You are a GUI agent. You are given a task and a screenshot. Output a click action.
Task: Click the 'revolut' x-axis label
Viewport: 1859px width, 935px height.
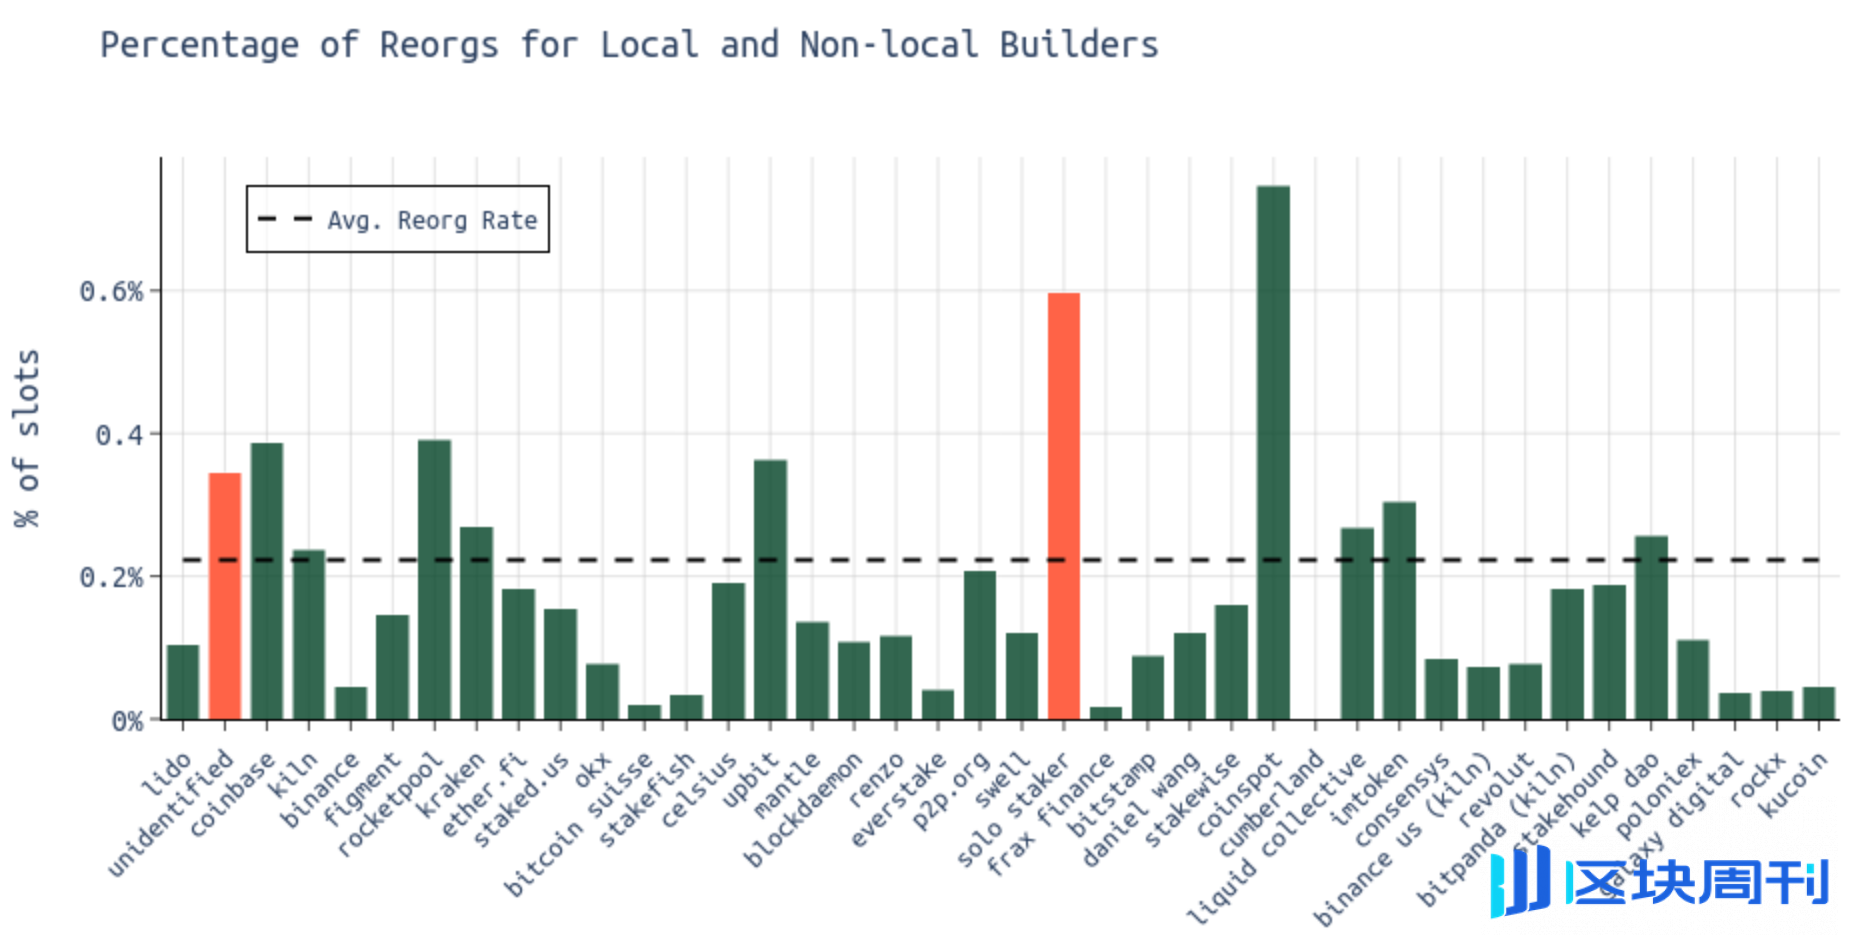[x=1495, y=788]
